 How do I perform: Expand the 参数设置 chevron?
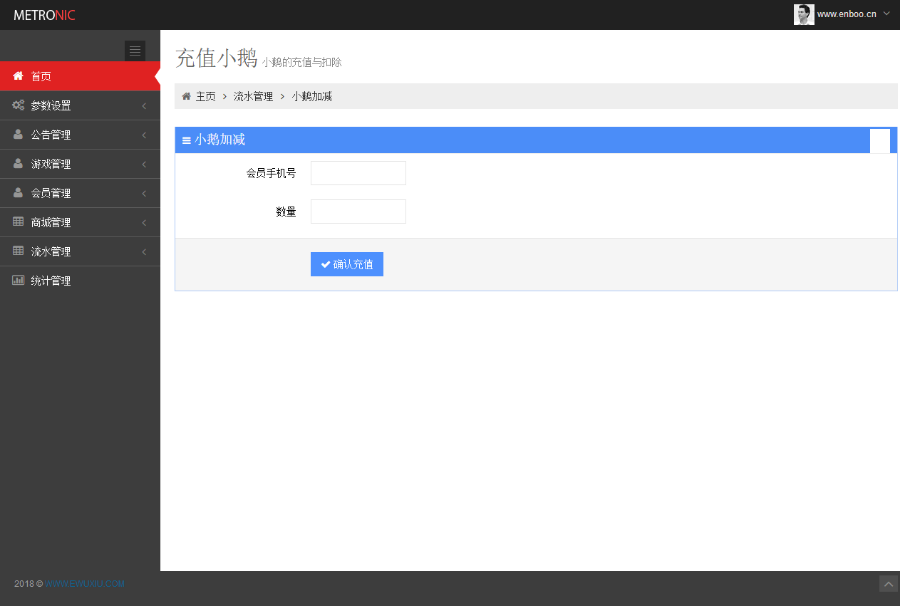[x=144, y=106]
